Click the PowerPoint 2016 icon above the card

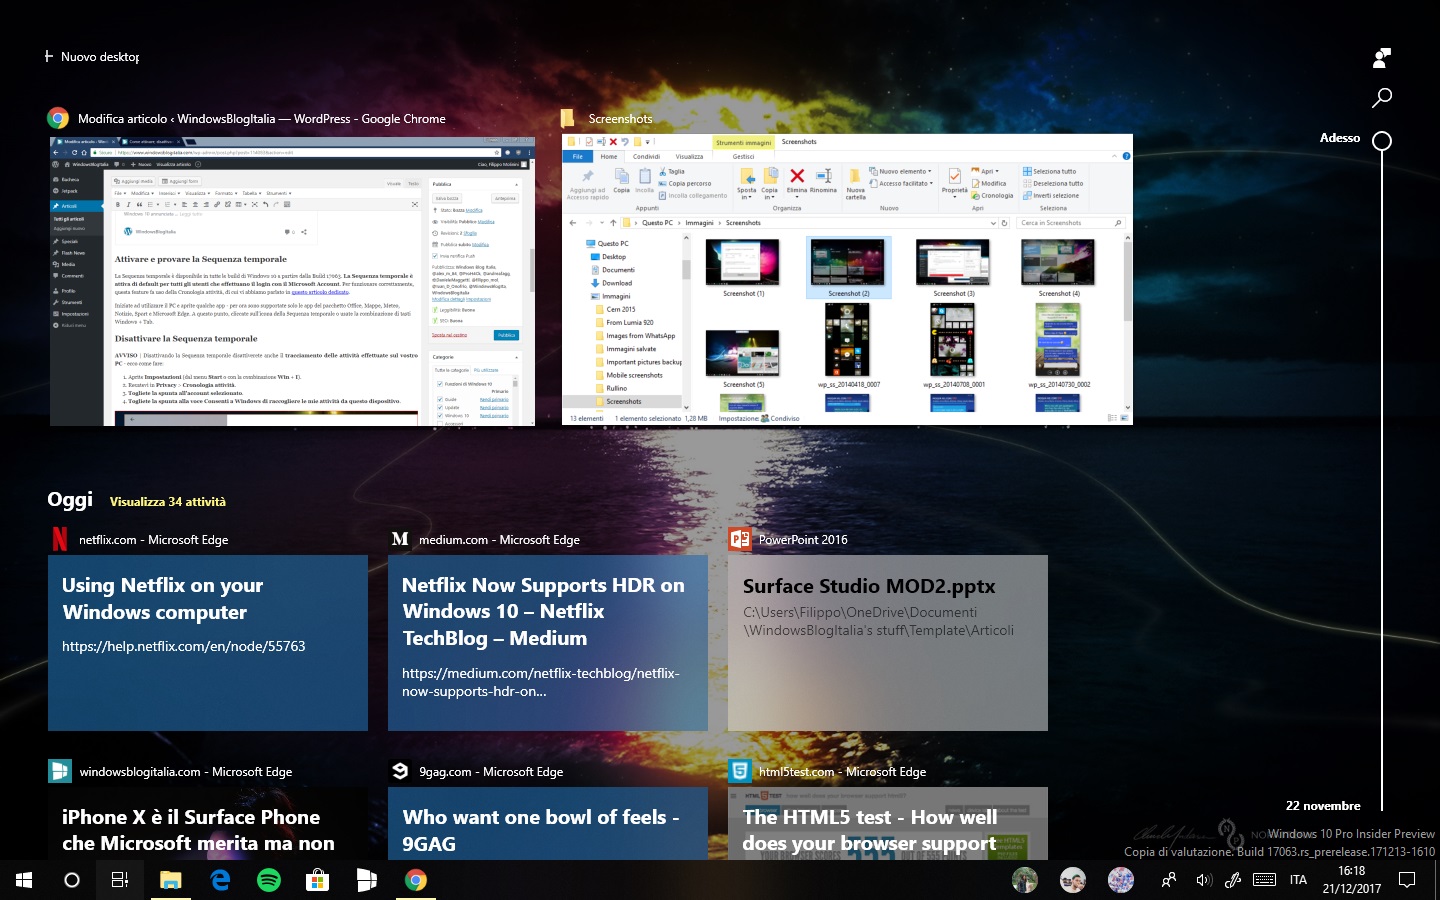pos(740,540)
